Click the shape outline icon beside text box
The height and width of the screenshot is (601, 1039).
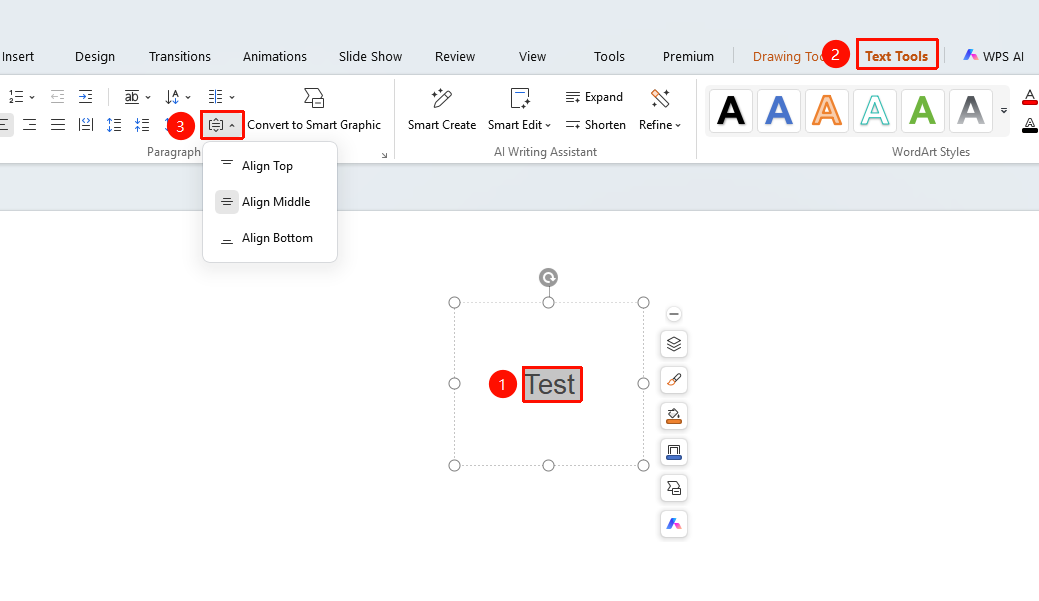pyautogui.click(x=674, y=452)
